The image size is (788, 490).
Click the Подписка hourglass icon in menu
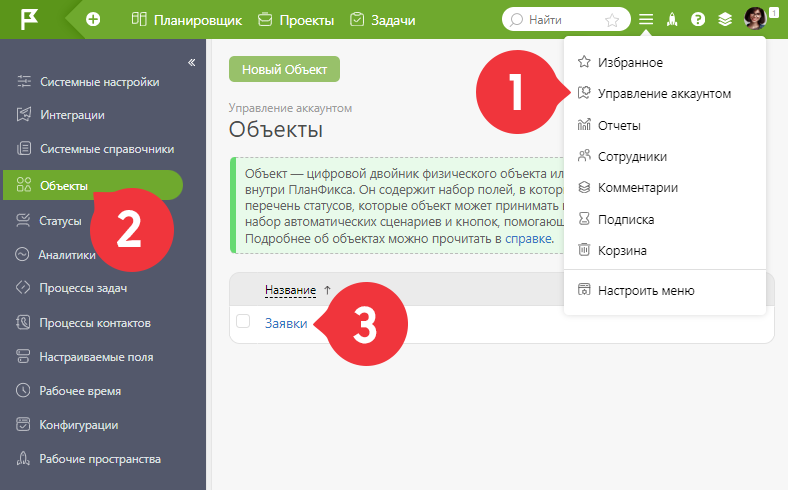click(x=584, y=218)
